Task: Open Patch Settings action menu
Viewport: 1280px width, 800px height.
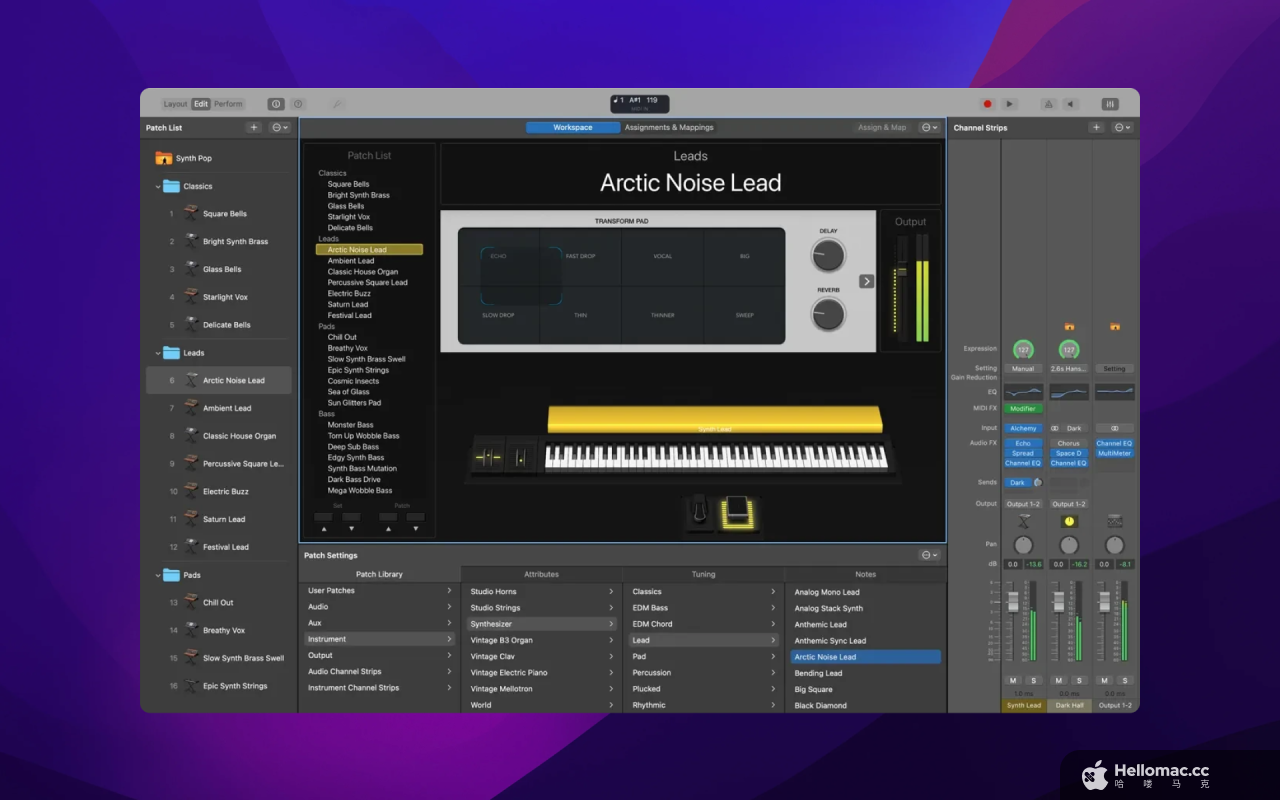Action: coord(930,555)
